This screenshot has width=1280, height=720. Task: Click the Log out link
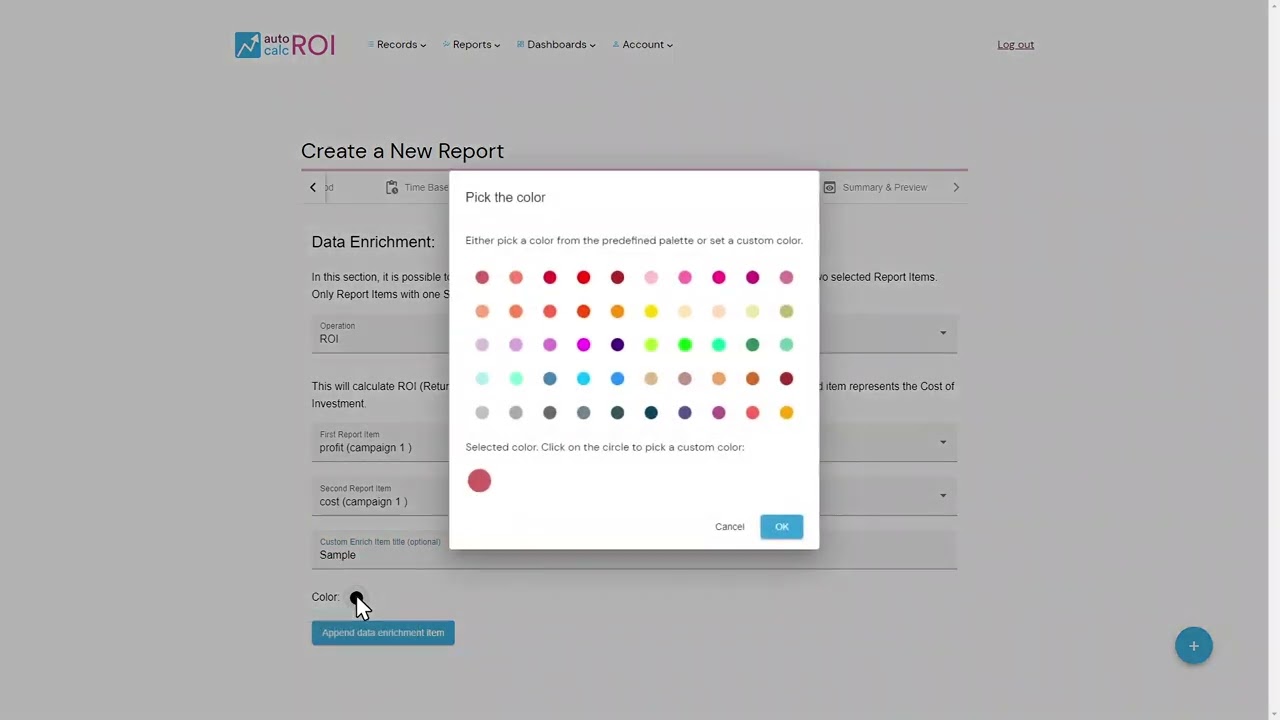point(1015,44)
